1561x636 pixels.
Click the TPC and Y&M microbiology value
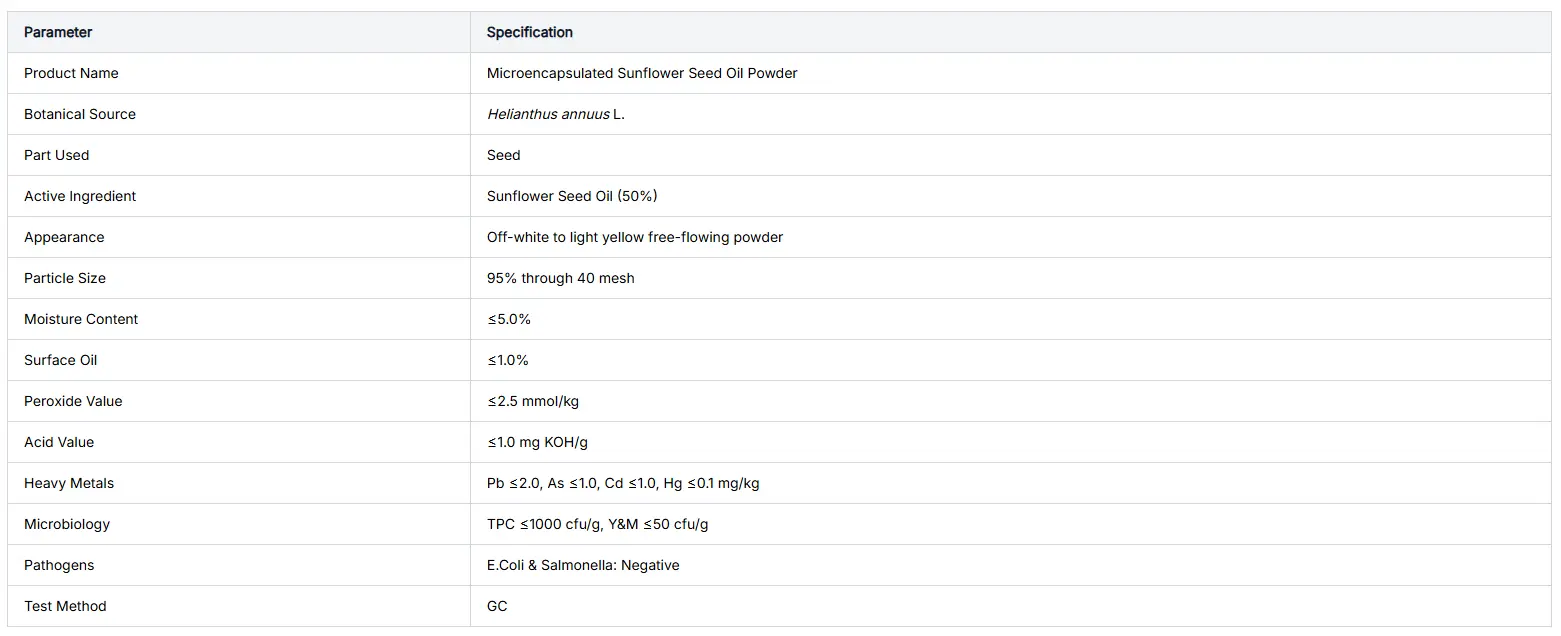pyautogui.click(x=598, y=524)
